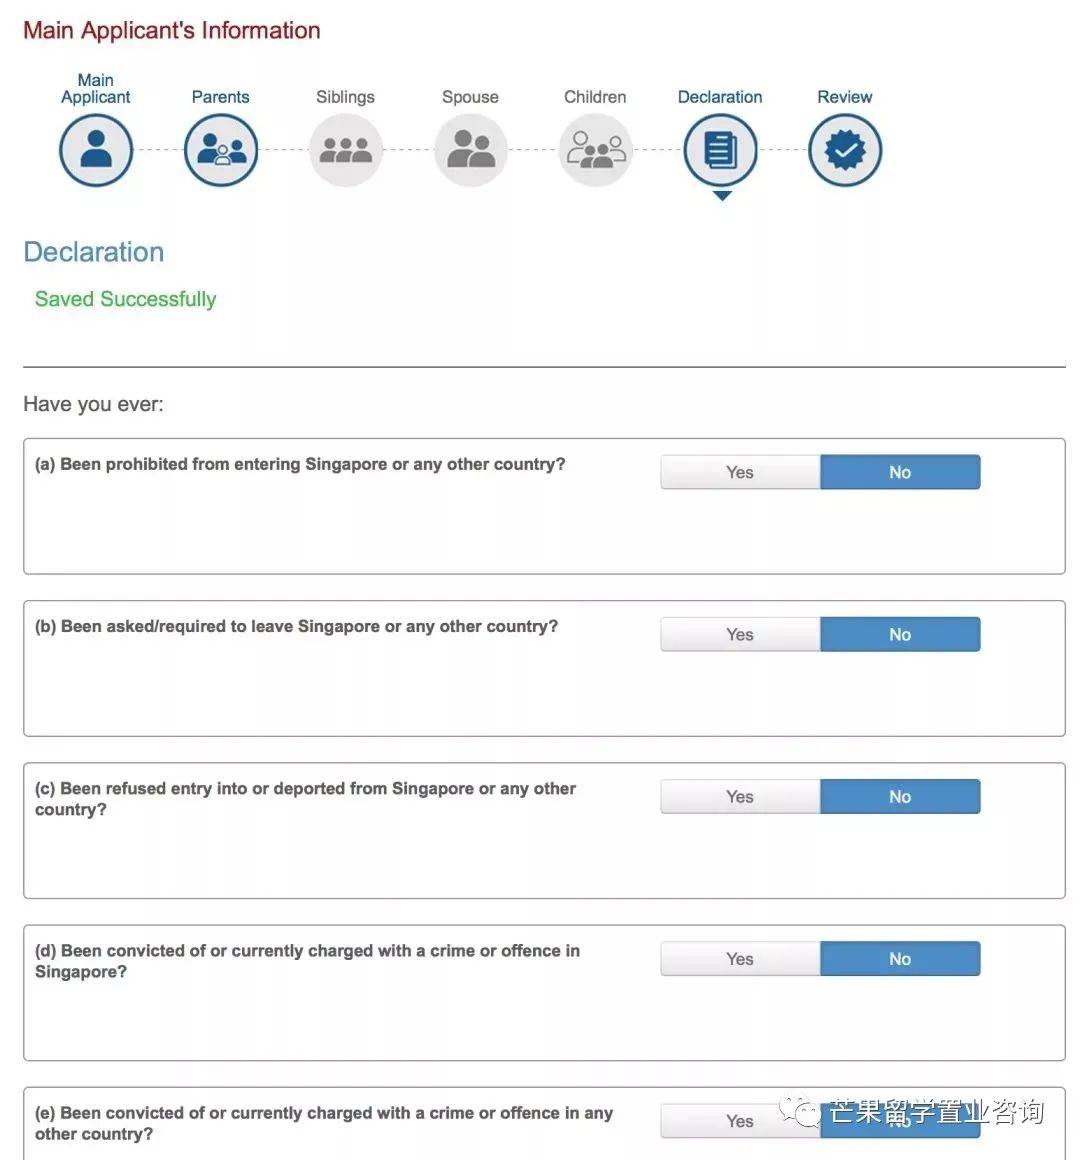Viewport: 1080px width, 1160px height.
Task: Click the Declaration step label
Action: pyautogui.click(x=720, y=97)
